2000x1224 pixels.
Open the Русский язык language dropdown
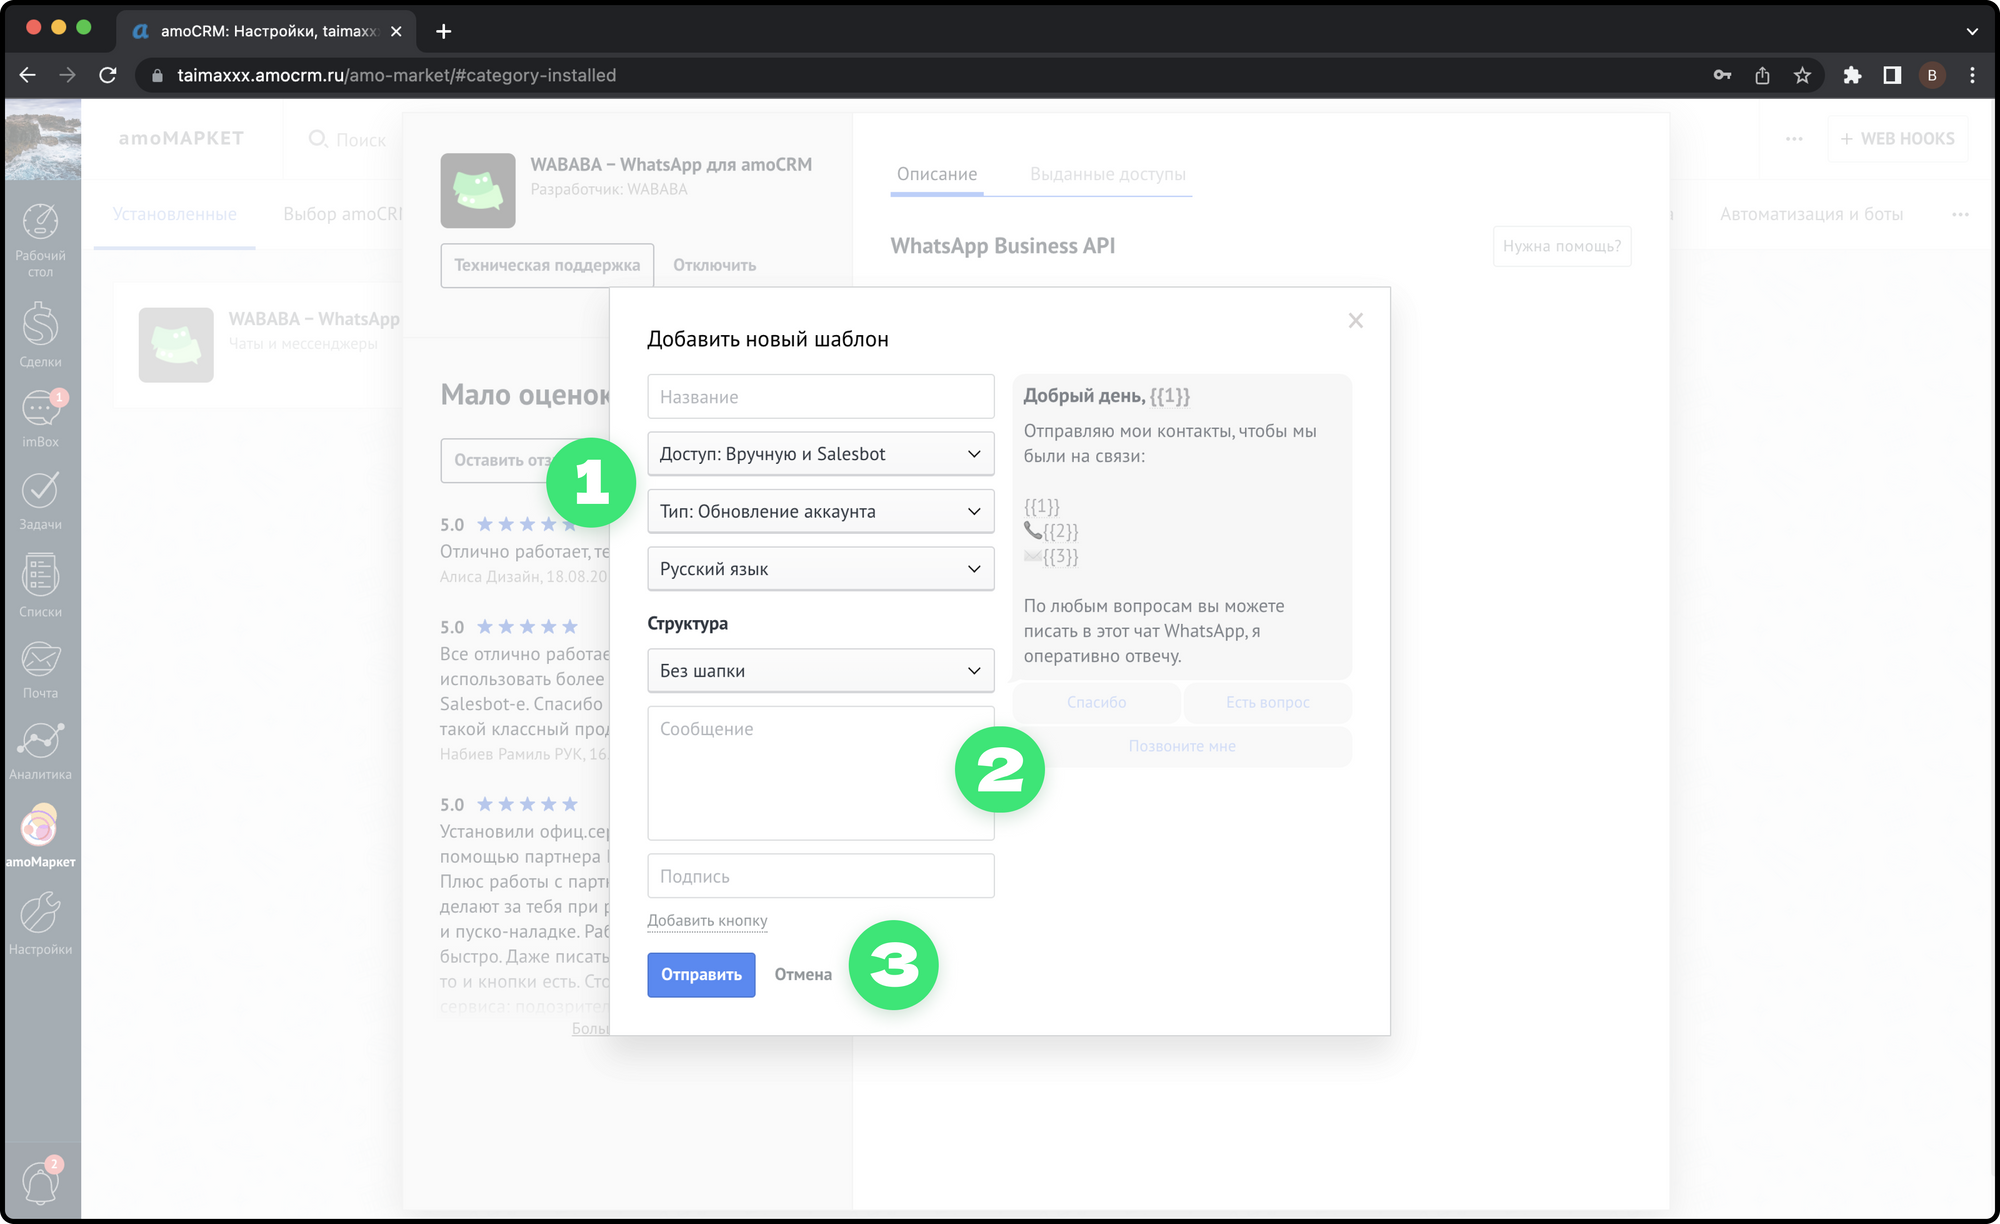click(x=821, y=569)
